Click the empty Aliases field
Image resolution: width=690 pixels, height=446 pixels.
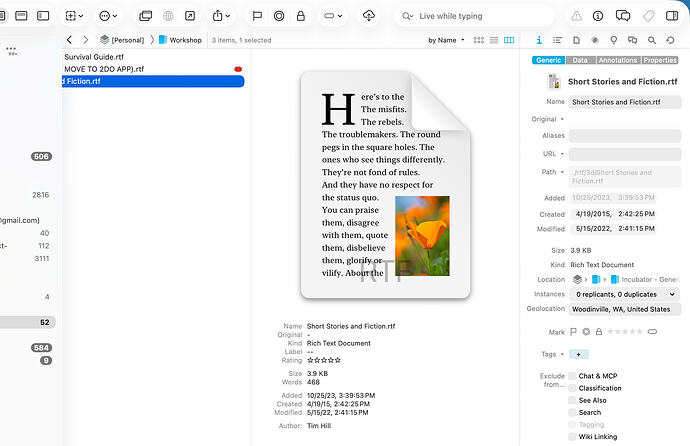(625, 135)
